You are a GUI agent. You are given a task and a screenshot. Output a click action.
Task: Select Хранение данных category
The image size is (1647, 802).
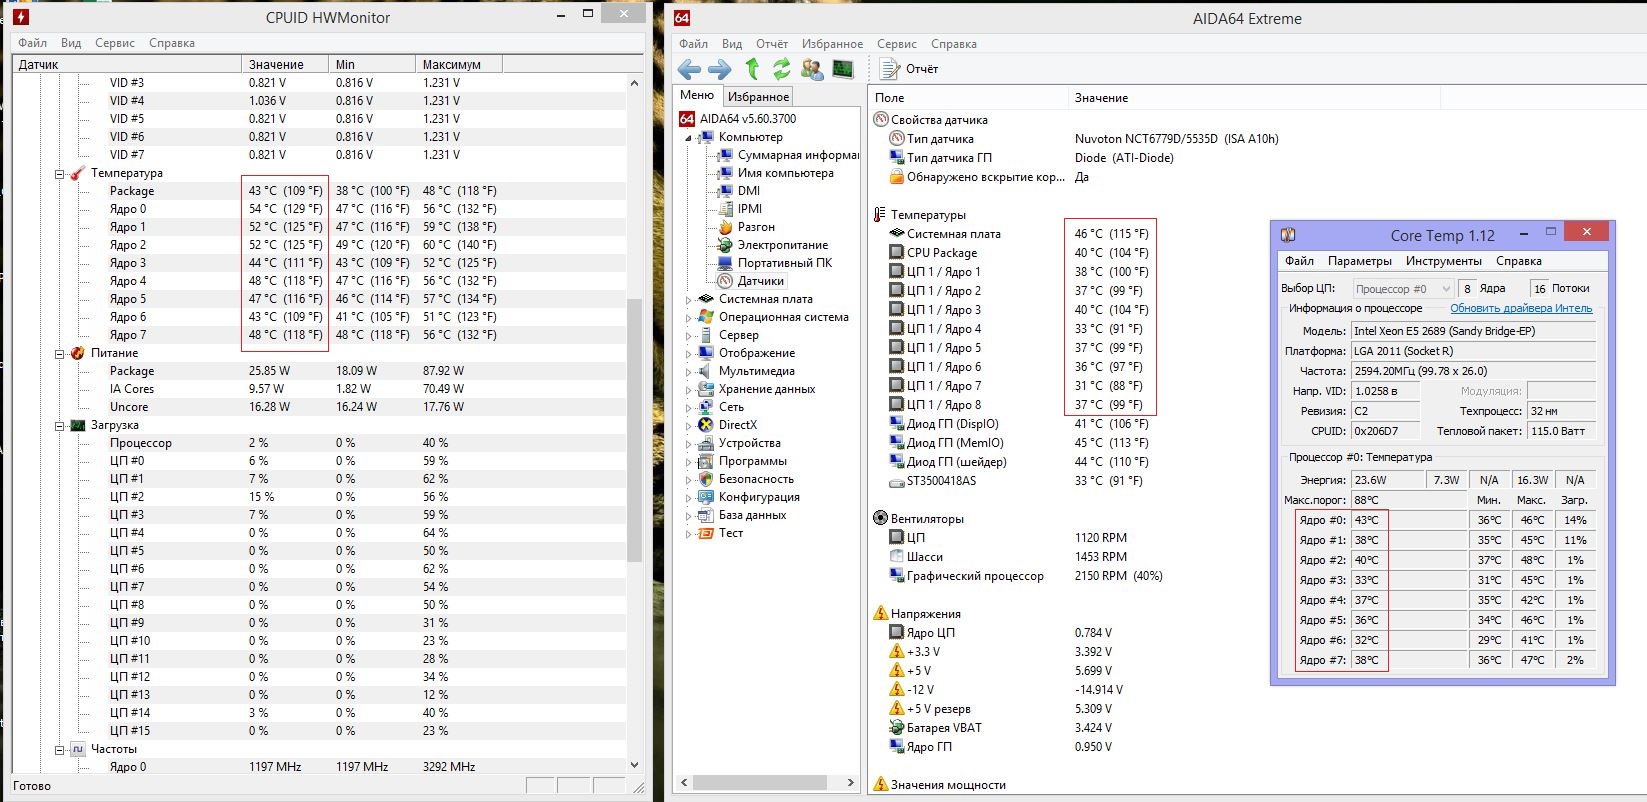pyautogui.click(x=757, y=389)
